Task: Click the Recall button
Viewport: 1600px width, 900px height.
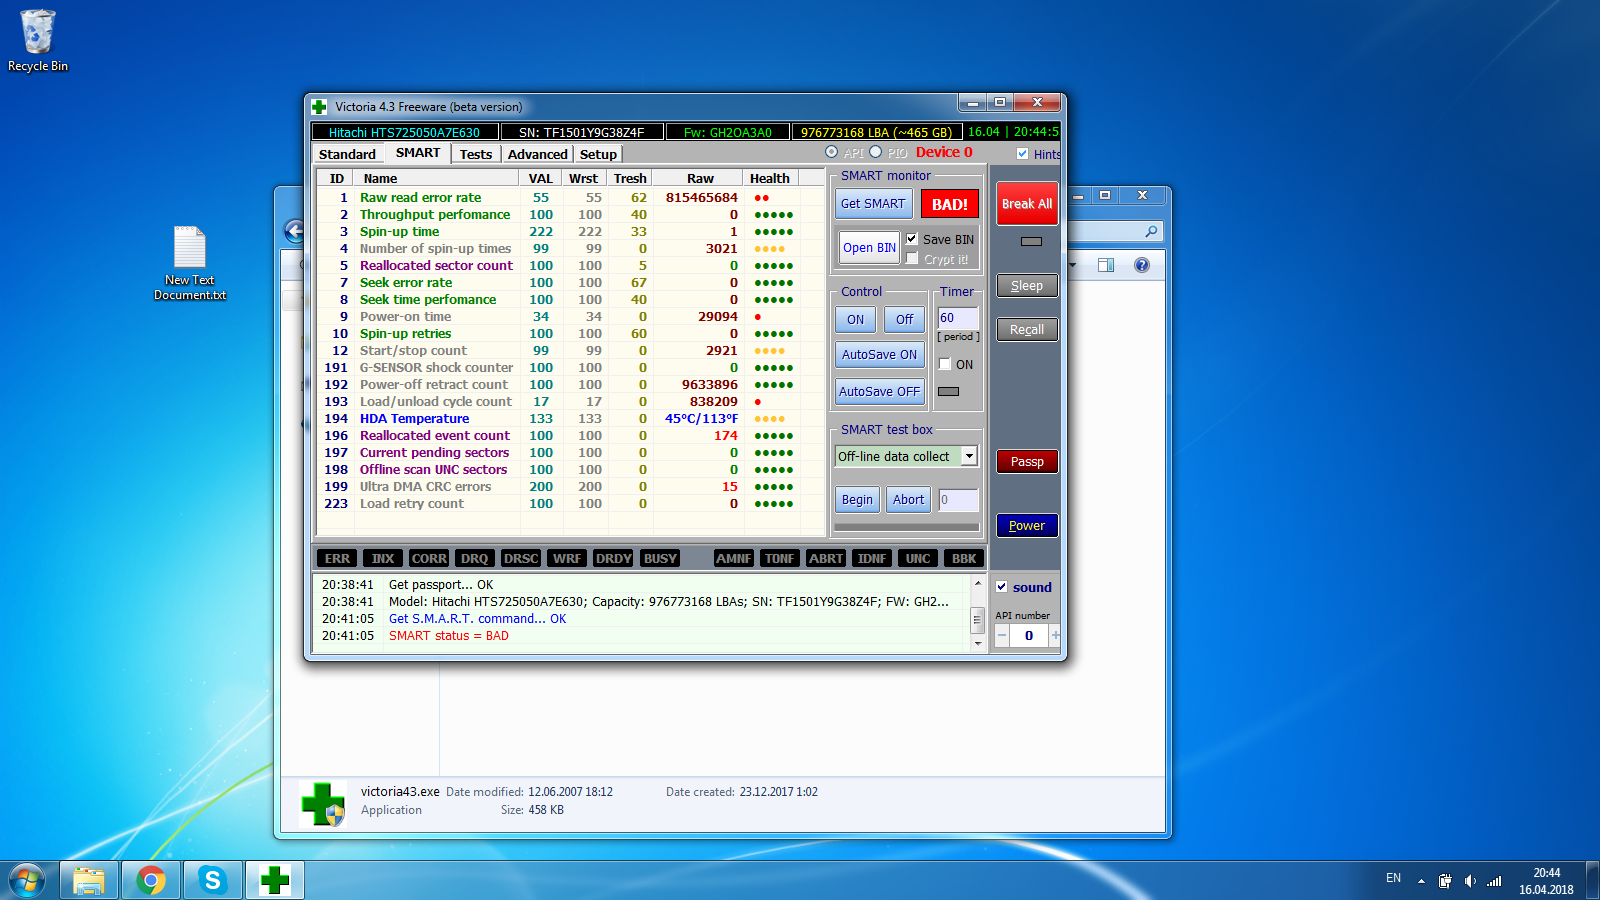Action: (1027, 330)
